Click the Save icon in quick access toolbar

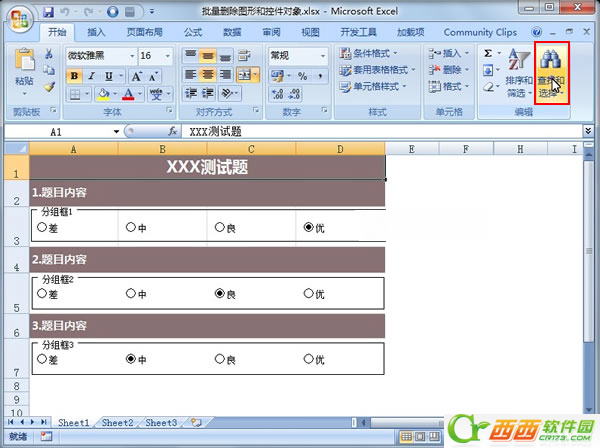click(49, 12)
